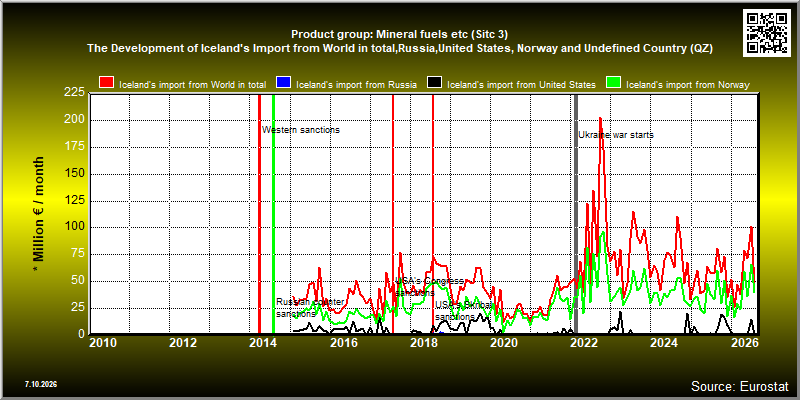Click the black United States legend swatch

434,83
